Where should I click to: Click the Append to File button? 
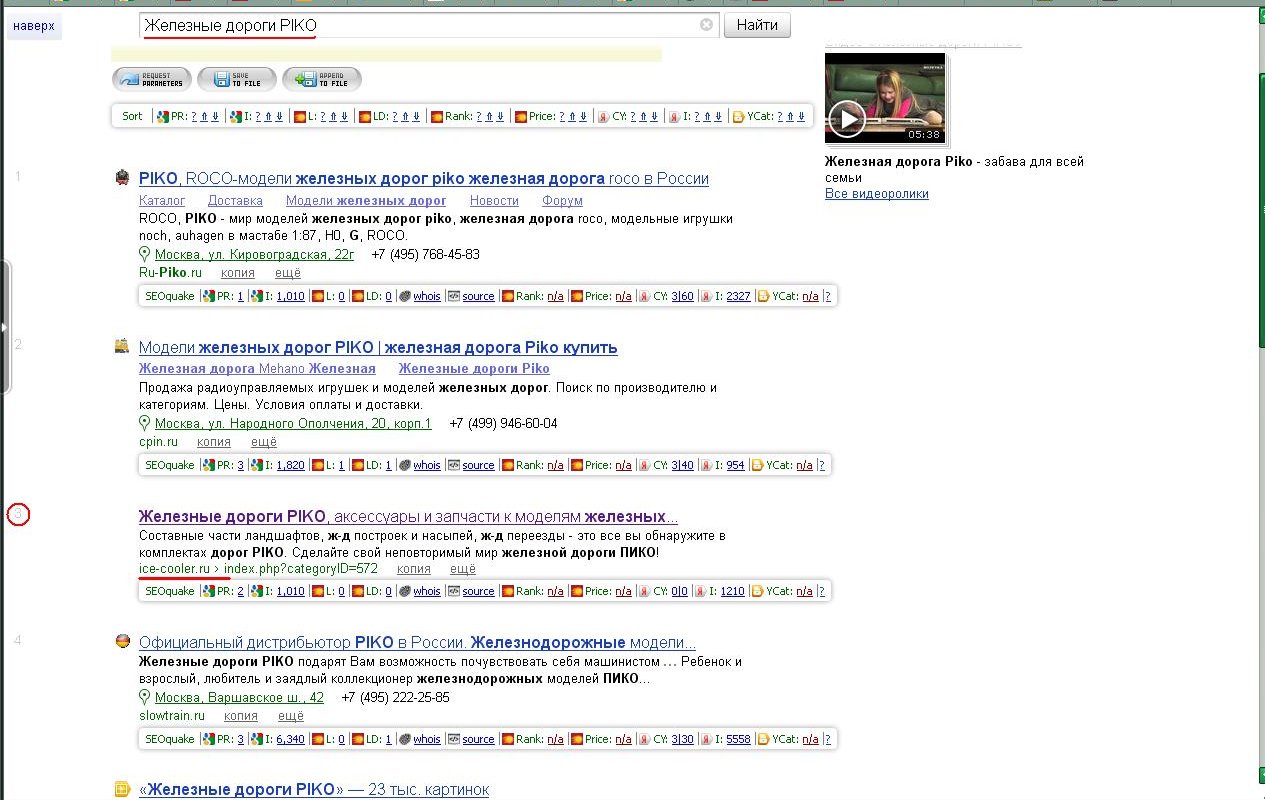coord(322,79)
